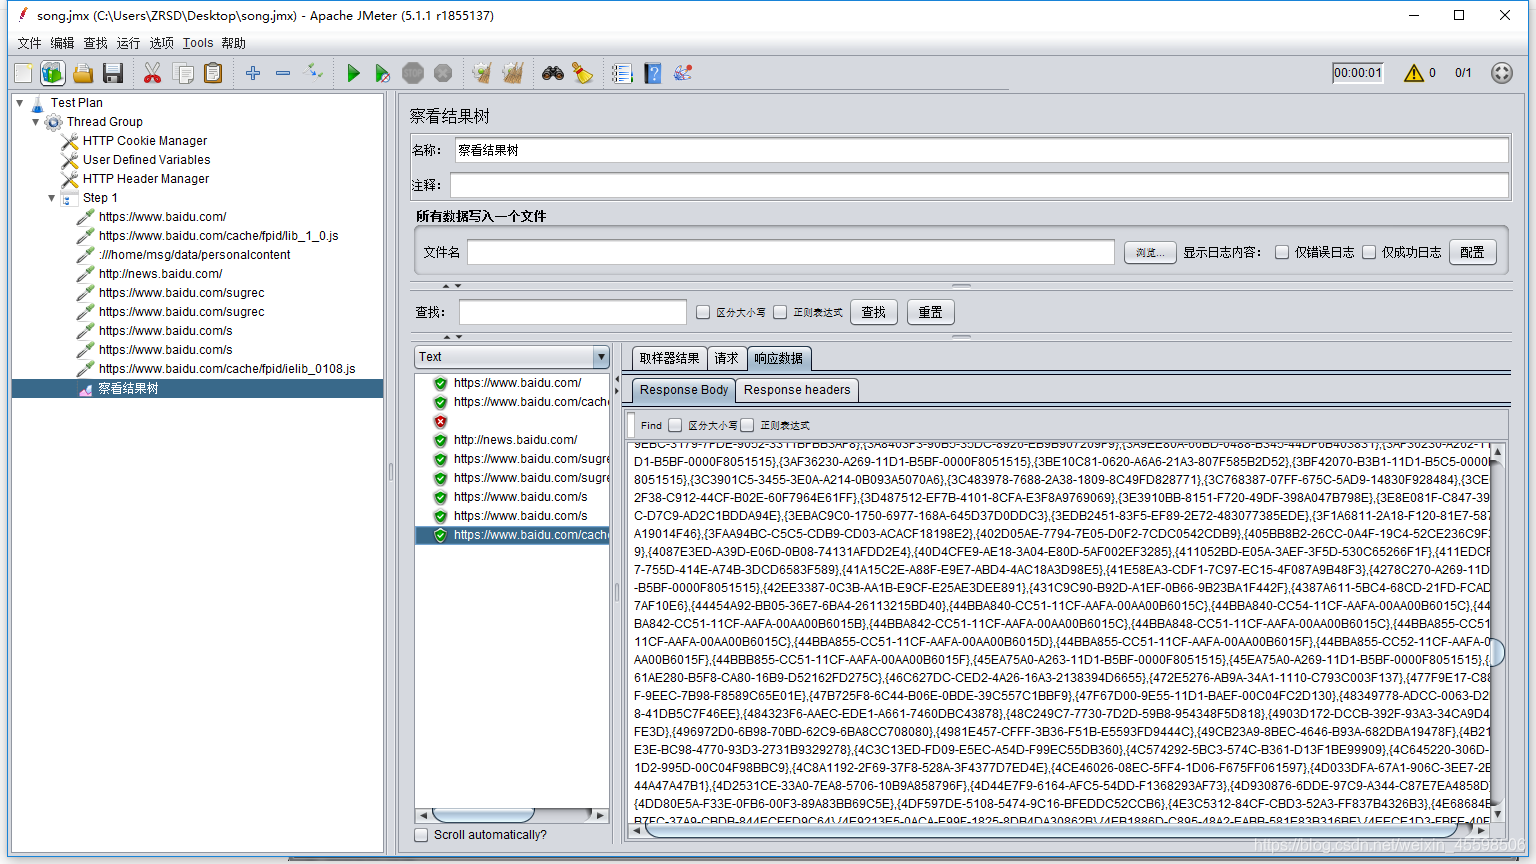The height and width of the screenshot is (864, 1536).
Task: Click the Thread Group gear icon
Action: [x=54, y=122]
